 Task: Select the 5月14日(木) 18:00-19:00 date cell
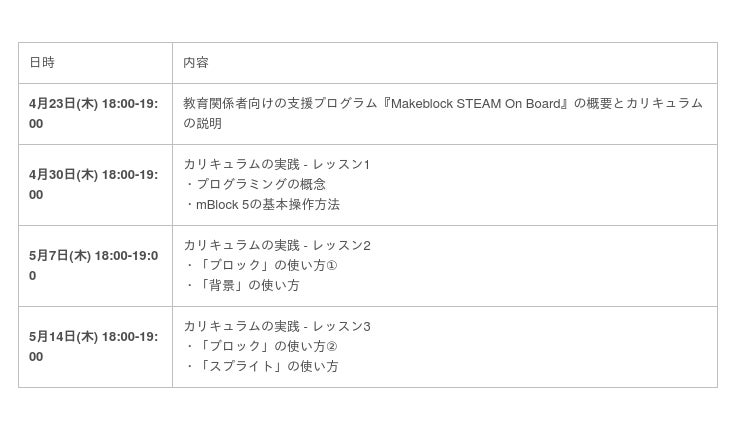coord(93,346)
